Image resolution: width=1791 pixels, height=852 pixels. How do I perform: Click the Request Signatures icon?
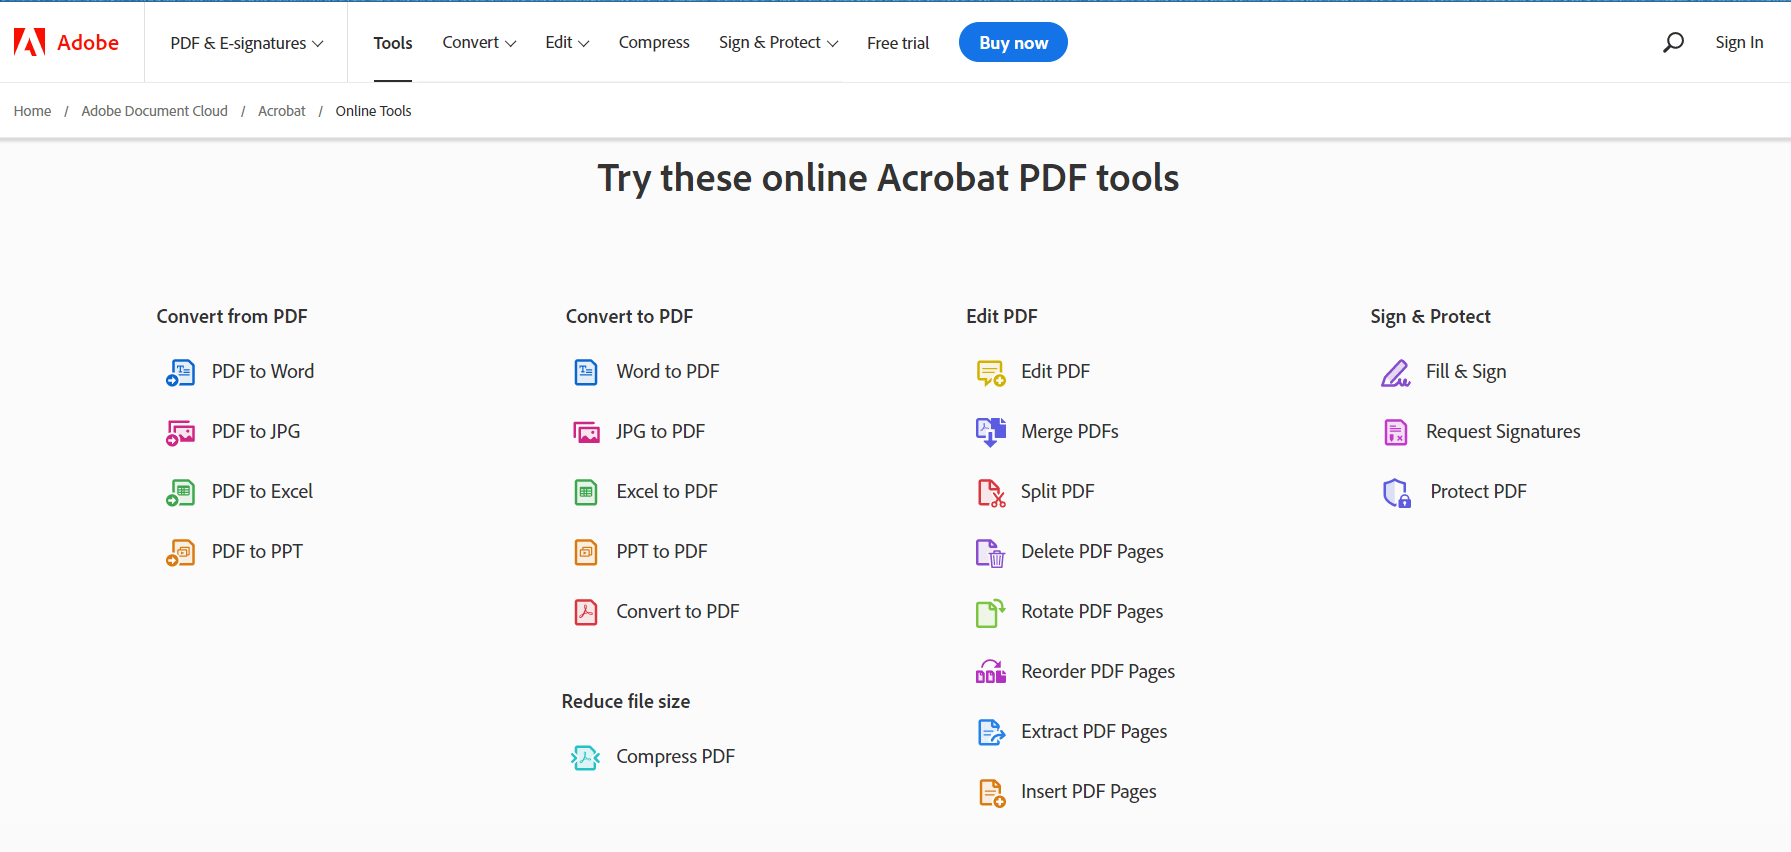click(1396, 432)
